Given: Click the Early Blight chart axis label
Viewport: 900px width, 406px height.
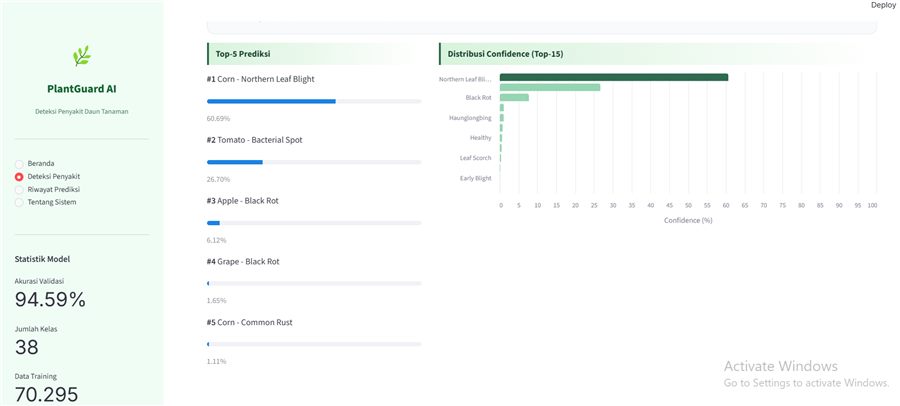Looking at the screenshot, I should 475,178.
